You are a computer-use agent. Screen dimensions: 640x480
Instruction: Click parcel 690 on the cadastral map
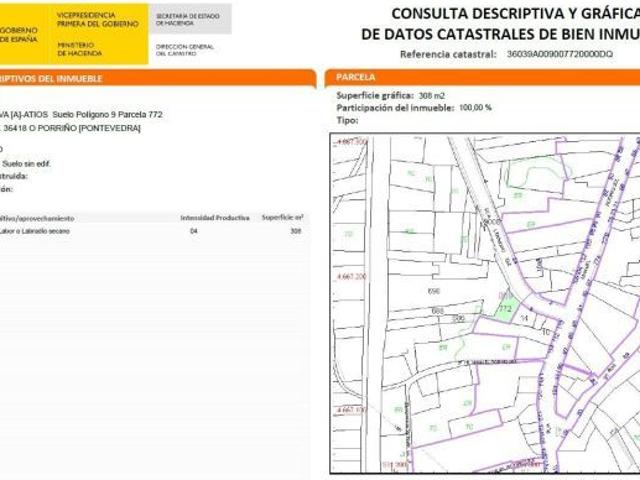pyautogui.click(x=434, y=291)
